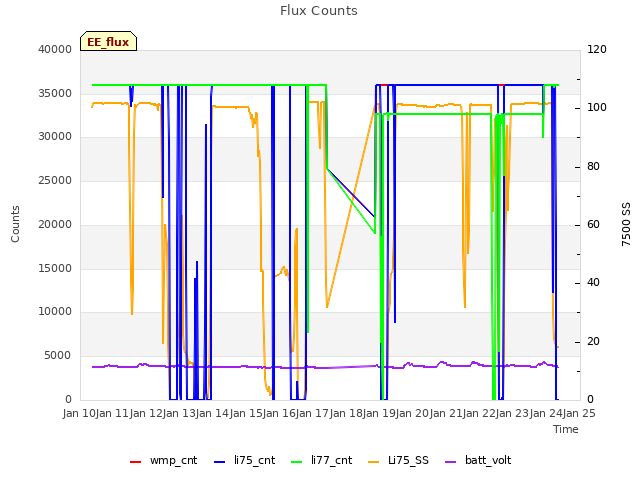Click the red wmp_cnt legend swatch
The image size is (640, 480).
click(x=135, y=462)
